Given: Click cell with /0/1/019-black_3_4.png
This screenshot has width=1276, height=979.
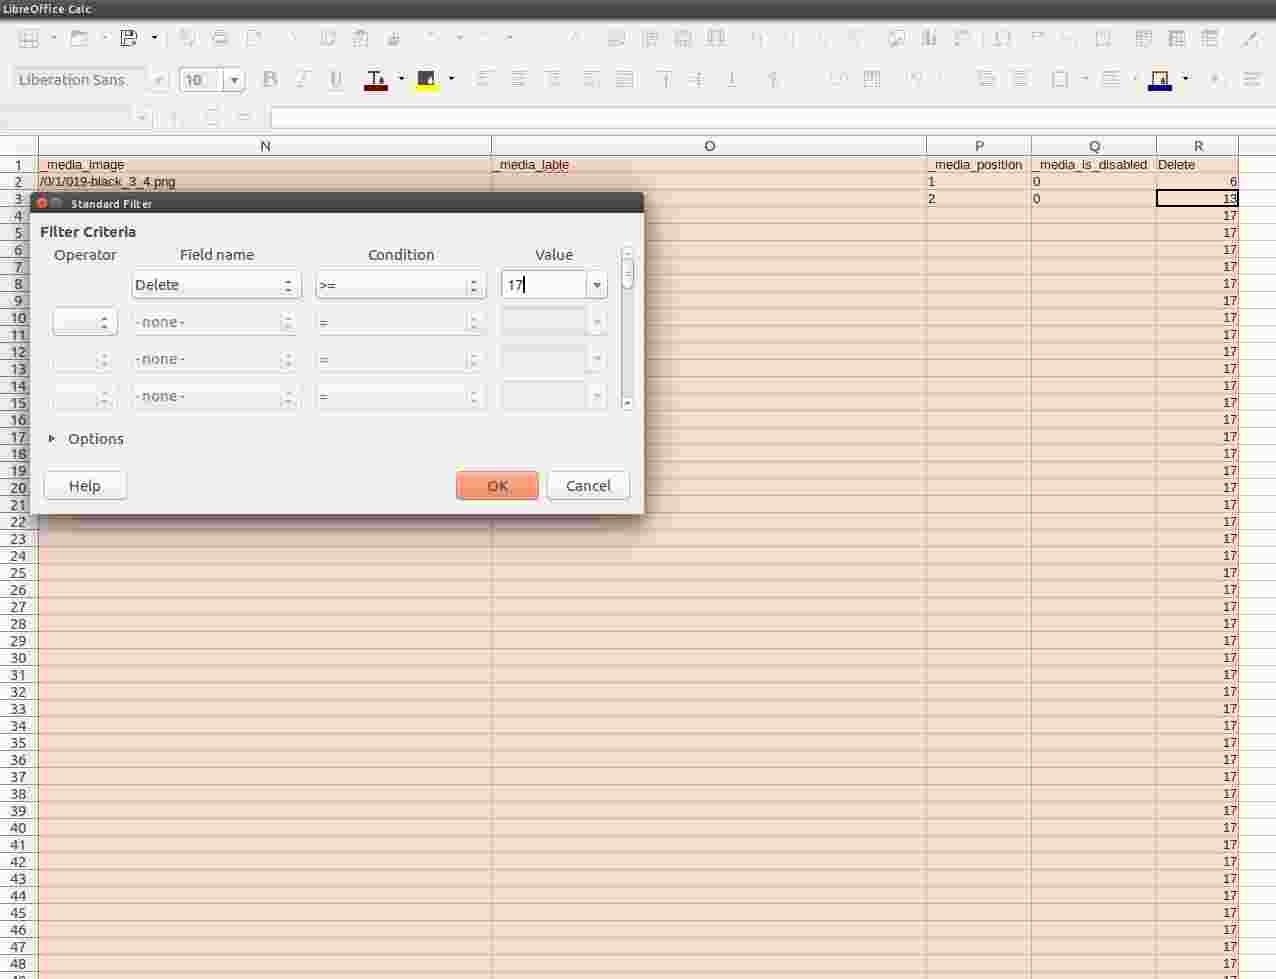Looking at the screenshot, I should click(265, 181).
